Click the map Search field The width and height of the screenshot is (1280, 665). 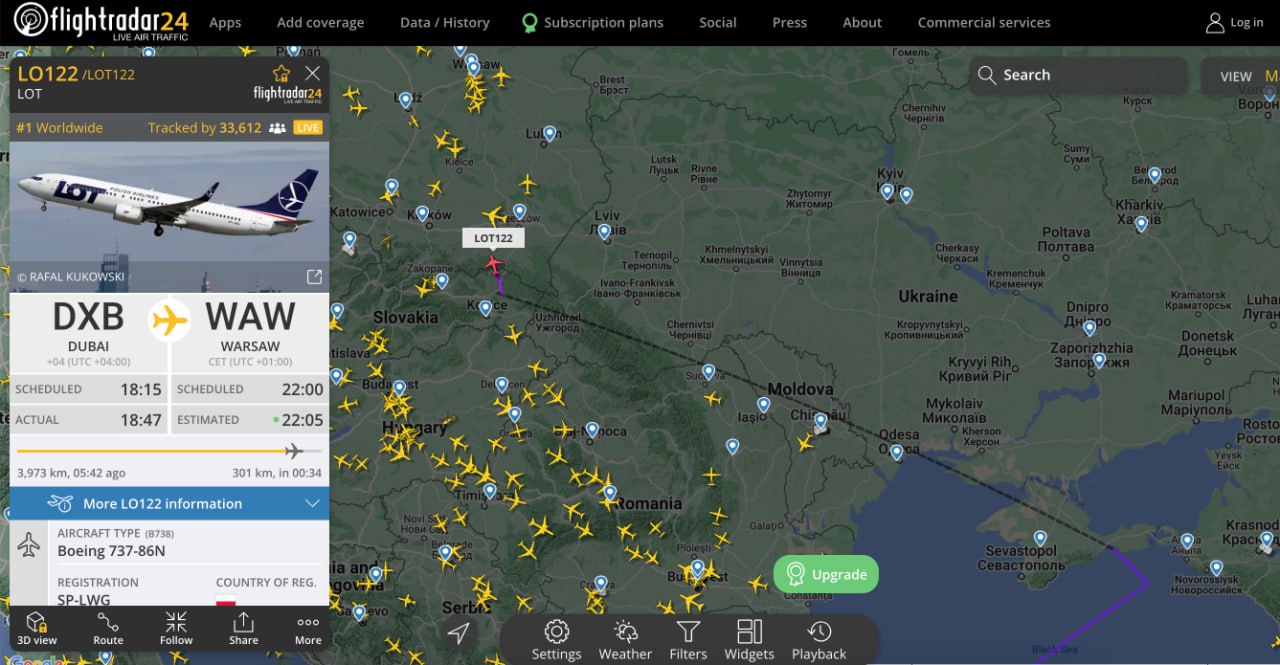pos(1077,75)
